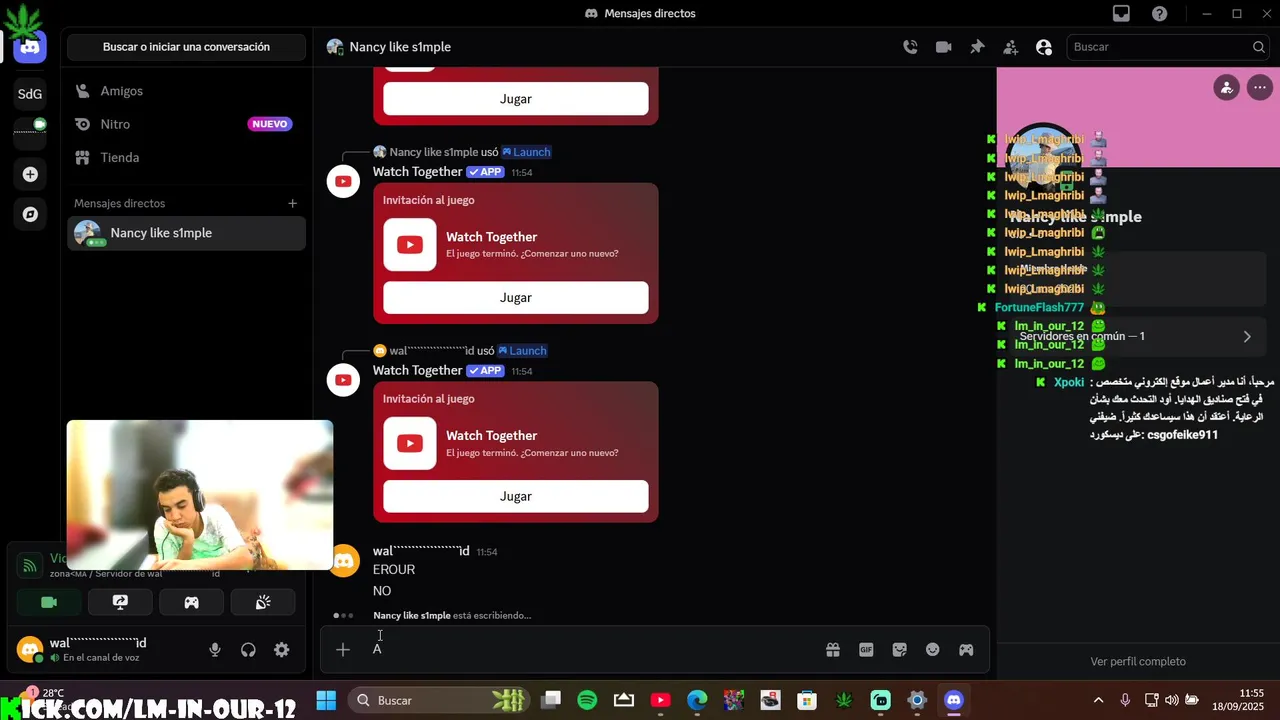Click the add a server plus icon
Viewport: 1280px width, 720px height.
tap(30, 174)
